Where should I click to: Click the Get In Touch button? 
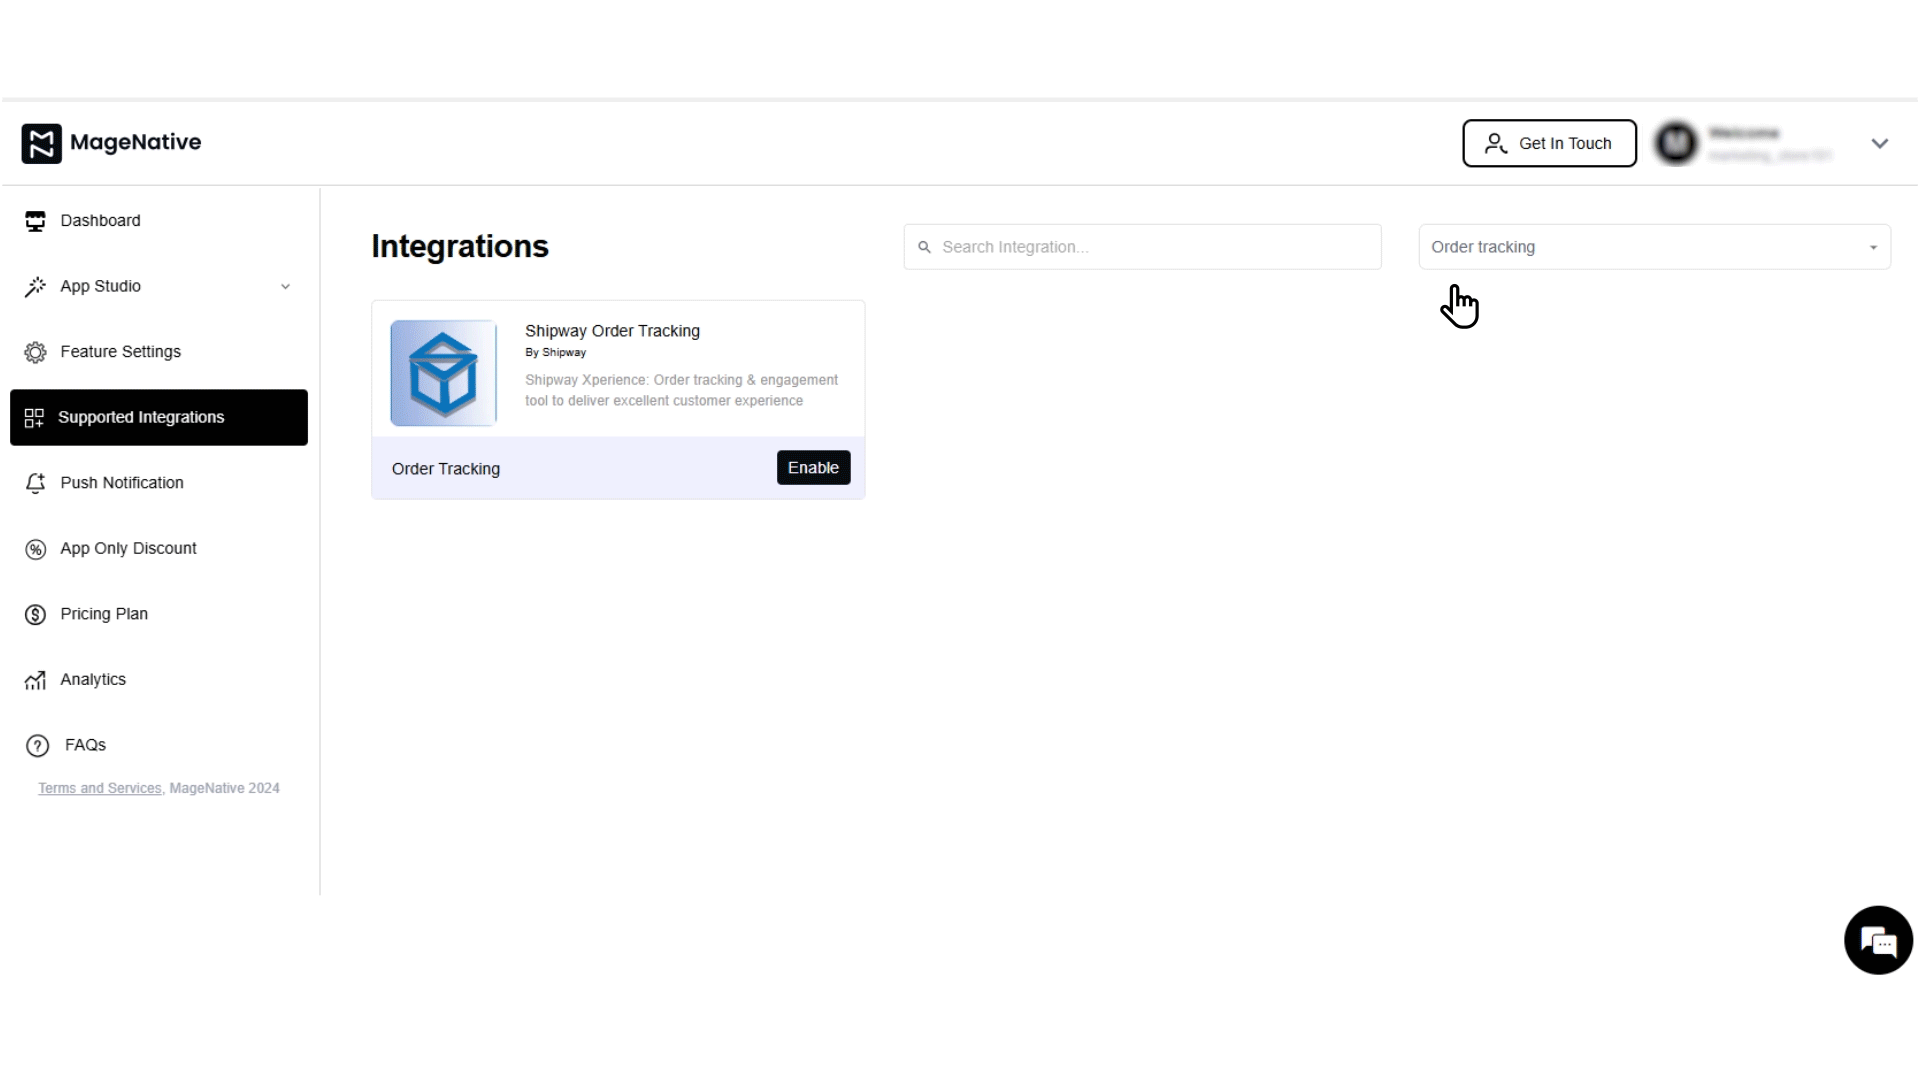[x=1549, y=143]
